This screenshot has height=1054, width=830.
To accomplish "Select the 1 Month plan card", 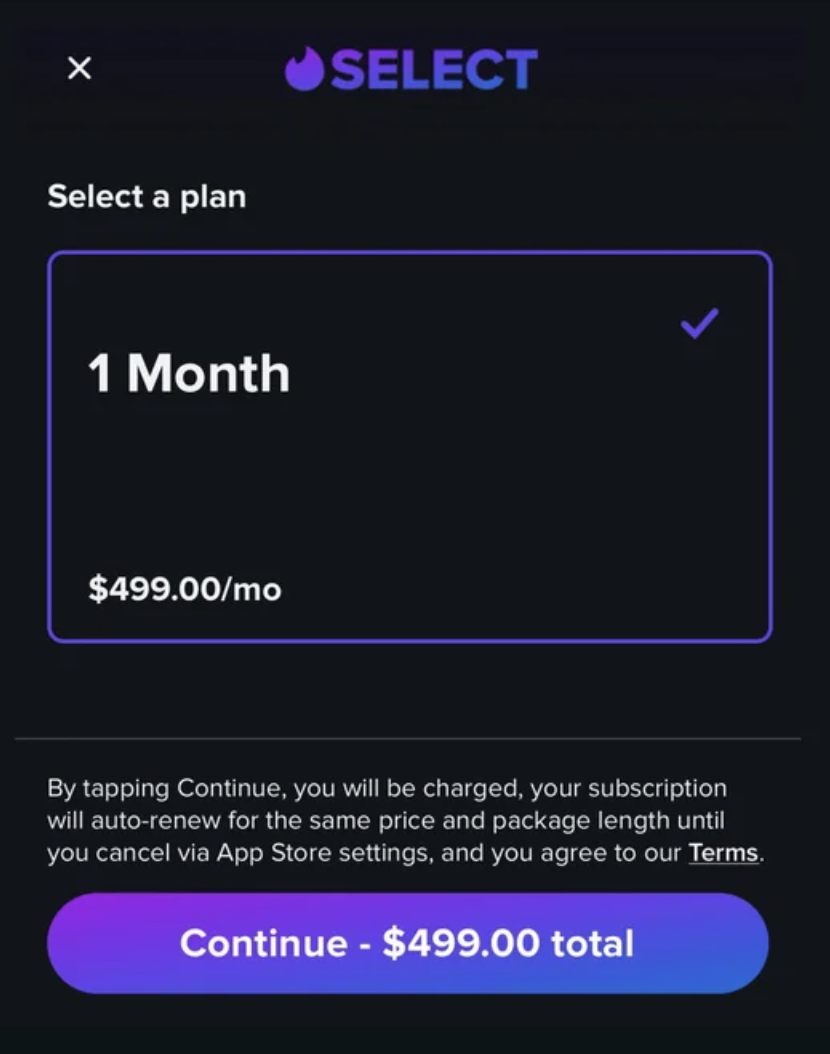I will (x=410, y=446).
